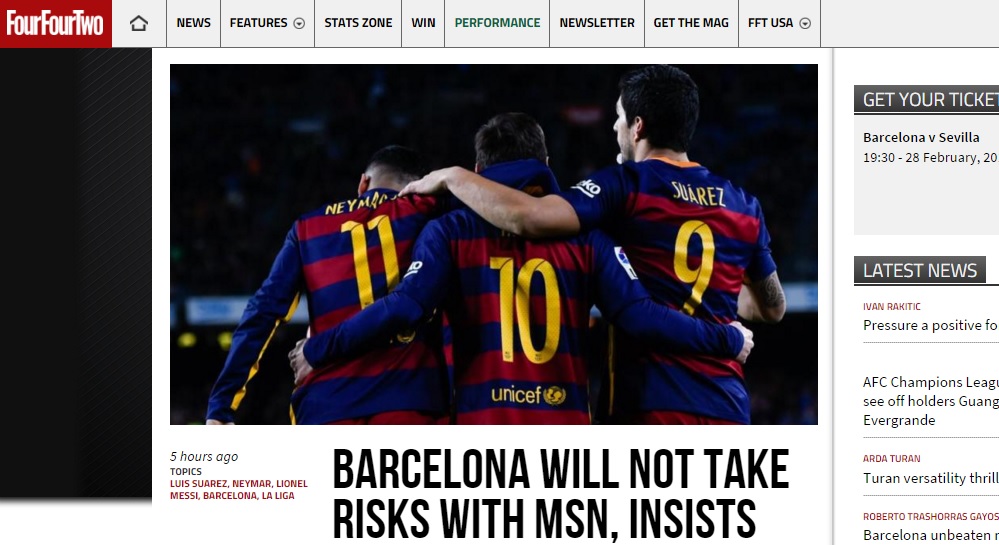Open the Turan versatility news headline
The image size is (999, 545).
[931, 478]
